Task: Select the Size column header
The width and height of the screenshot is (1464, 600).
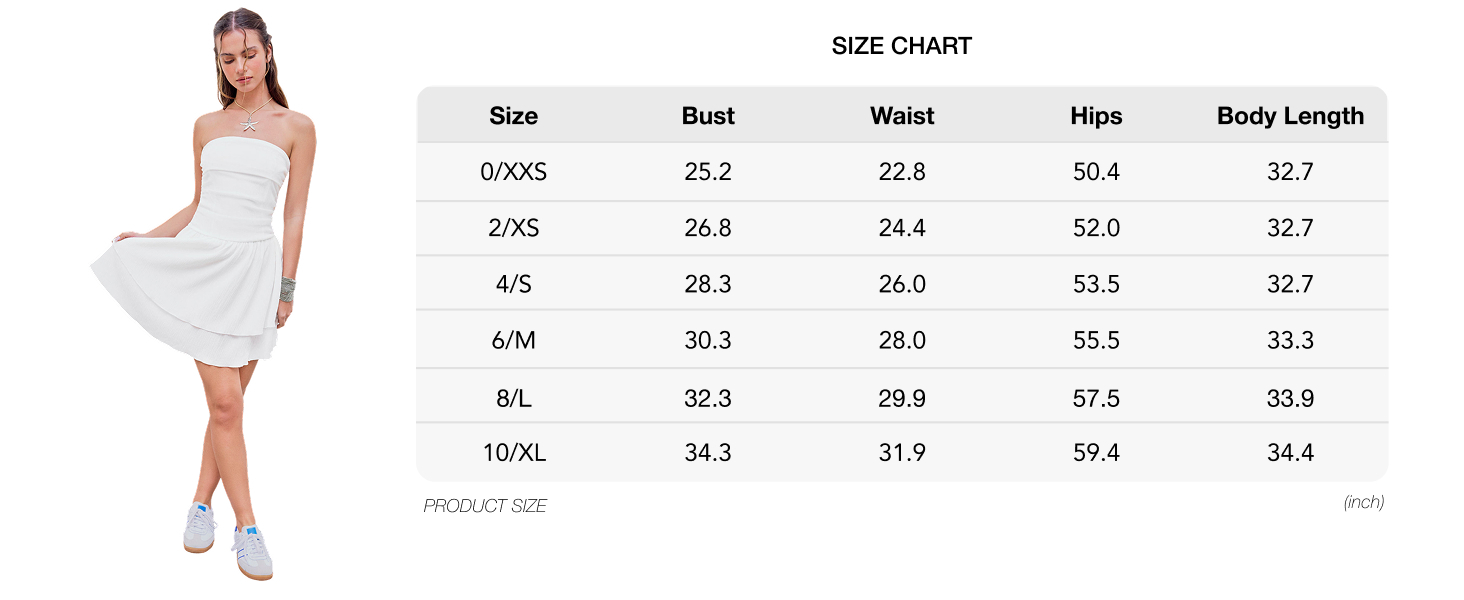Action: [513, 116]
